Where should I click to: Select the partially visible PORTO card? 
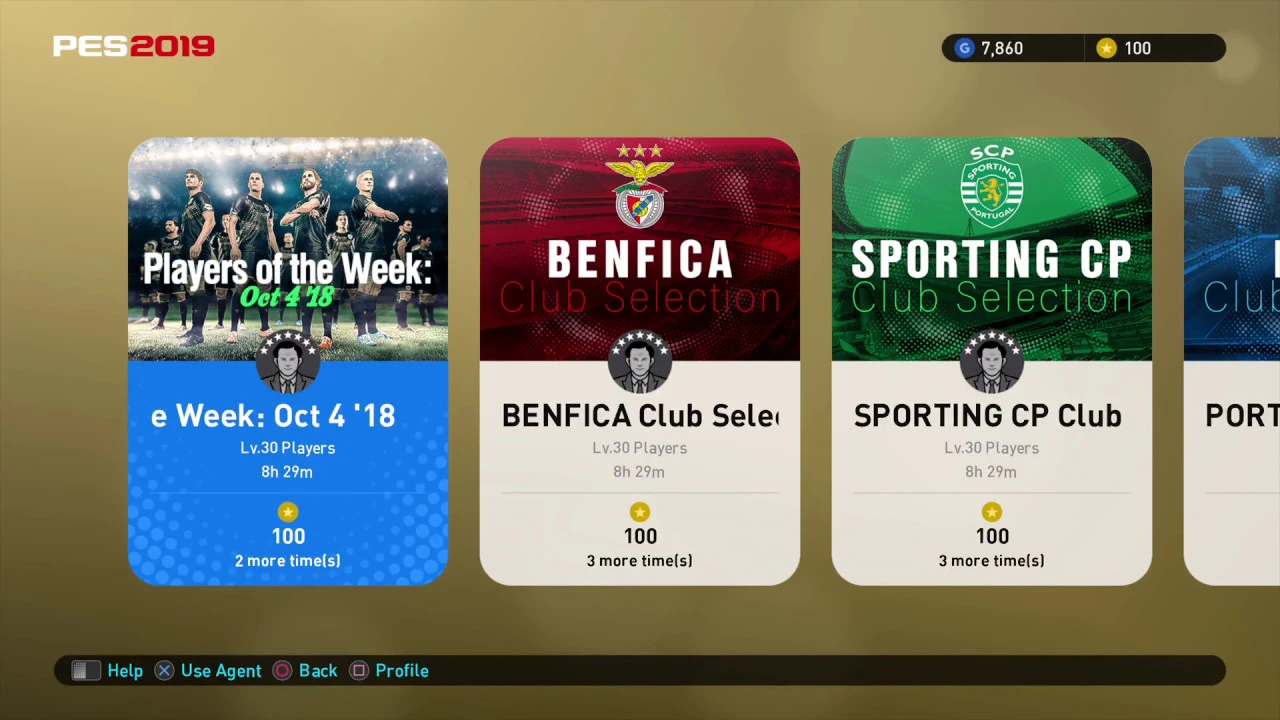click(1232, 361)
